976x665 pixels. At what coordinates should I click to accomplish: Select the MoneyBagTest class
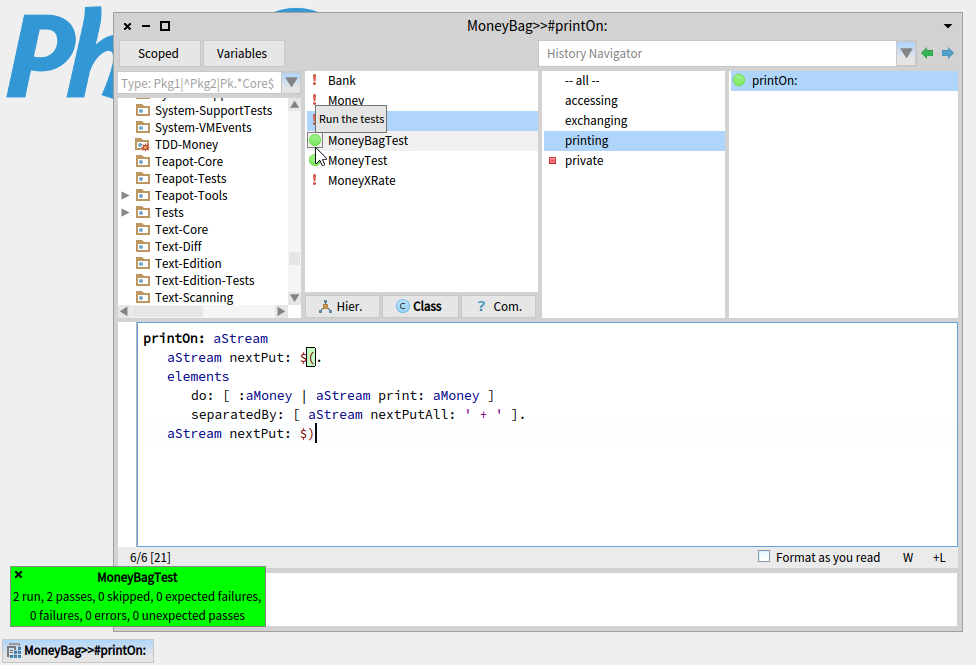422,141
